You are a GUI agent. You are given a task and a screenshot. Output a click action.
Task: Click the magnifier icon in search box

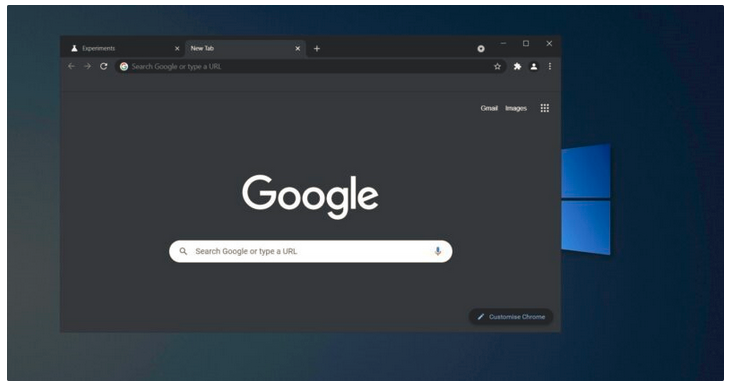[183, 251]
